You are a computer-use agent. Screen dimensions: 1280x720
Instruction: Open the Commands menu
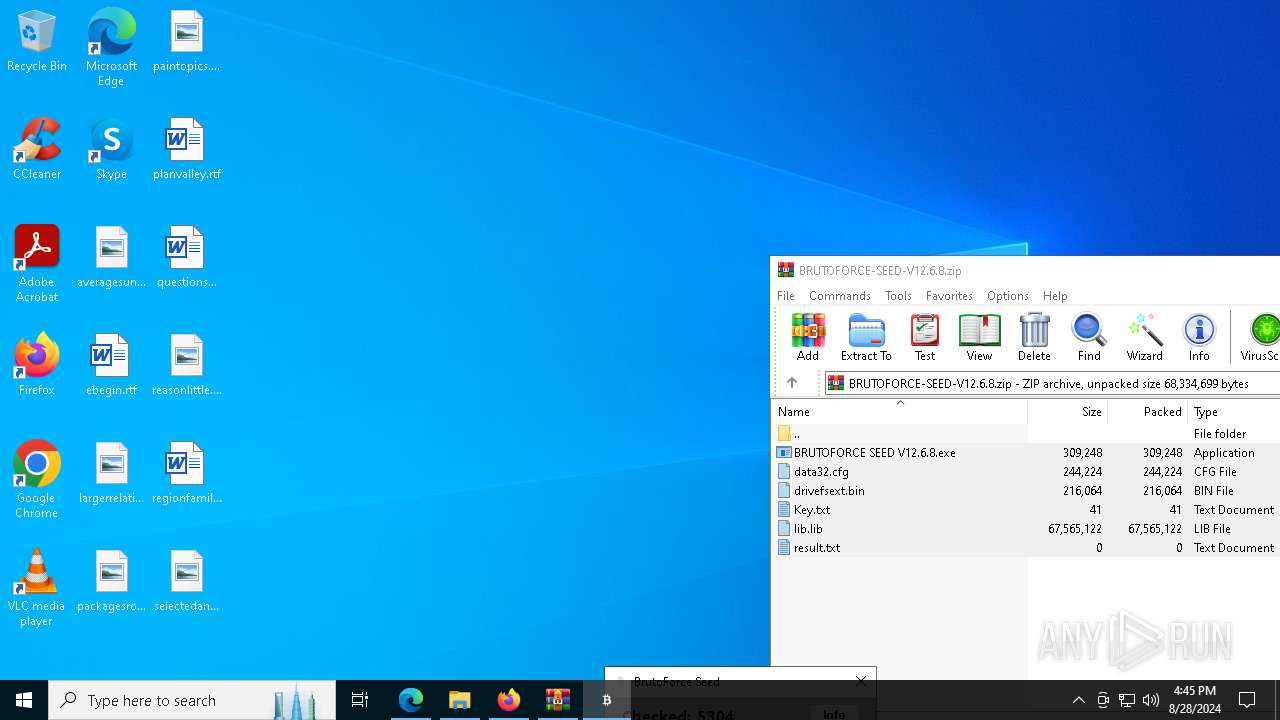[x=840, y=296]
